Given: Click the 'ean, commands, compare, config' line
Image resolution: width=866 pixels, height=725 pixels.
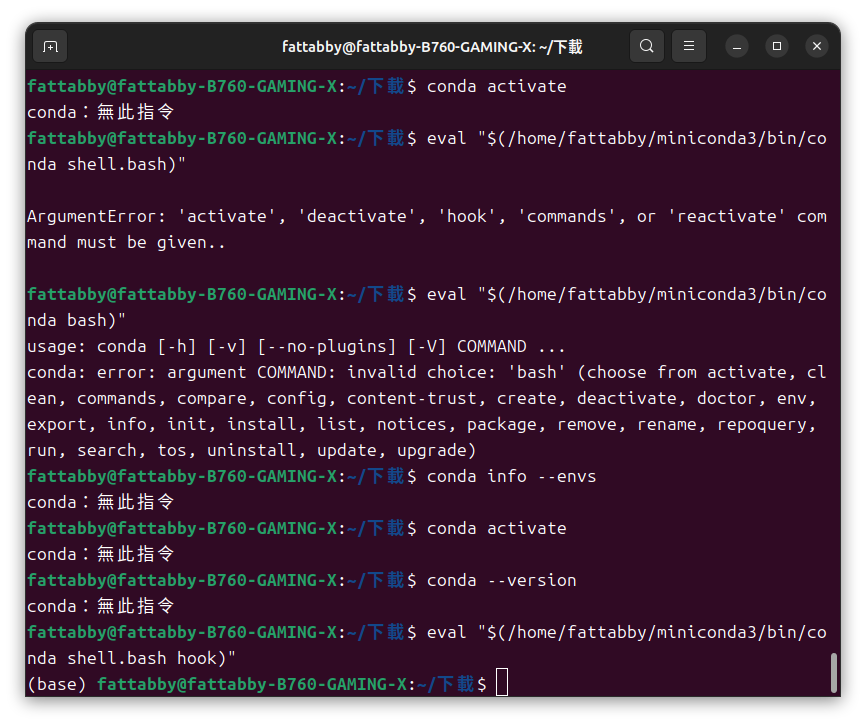Looking at the screenshot, I should click(x=422, y=399).
